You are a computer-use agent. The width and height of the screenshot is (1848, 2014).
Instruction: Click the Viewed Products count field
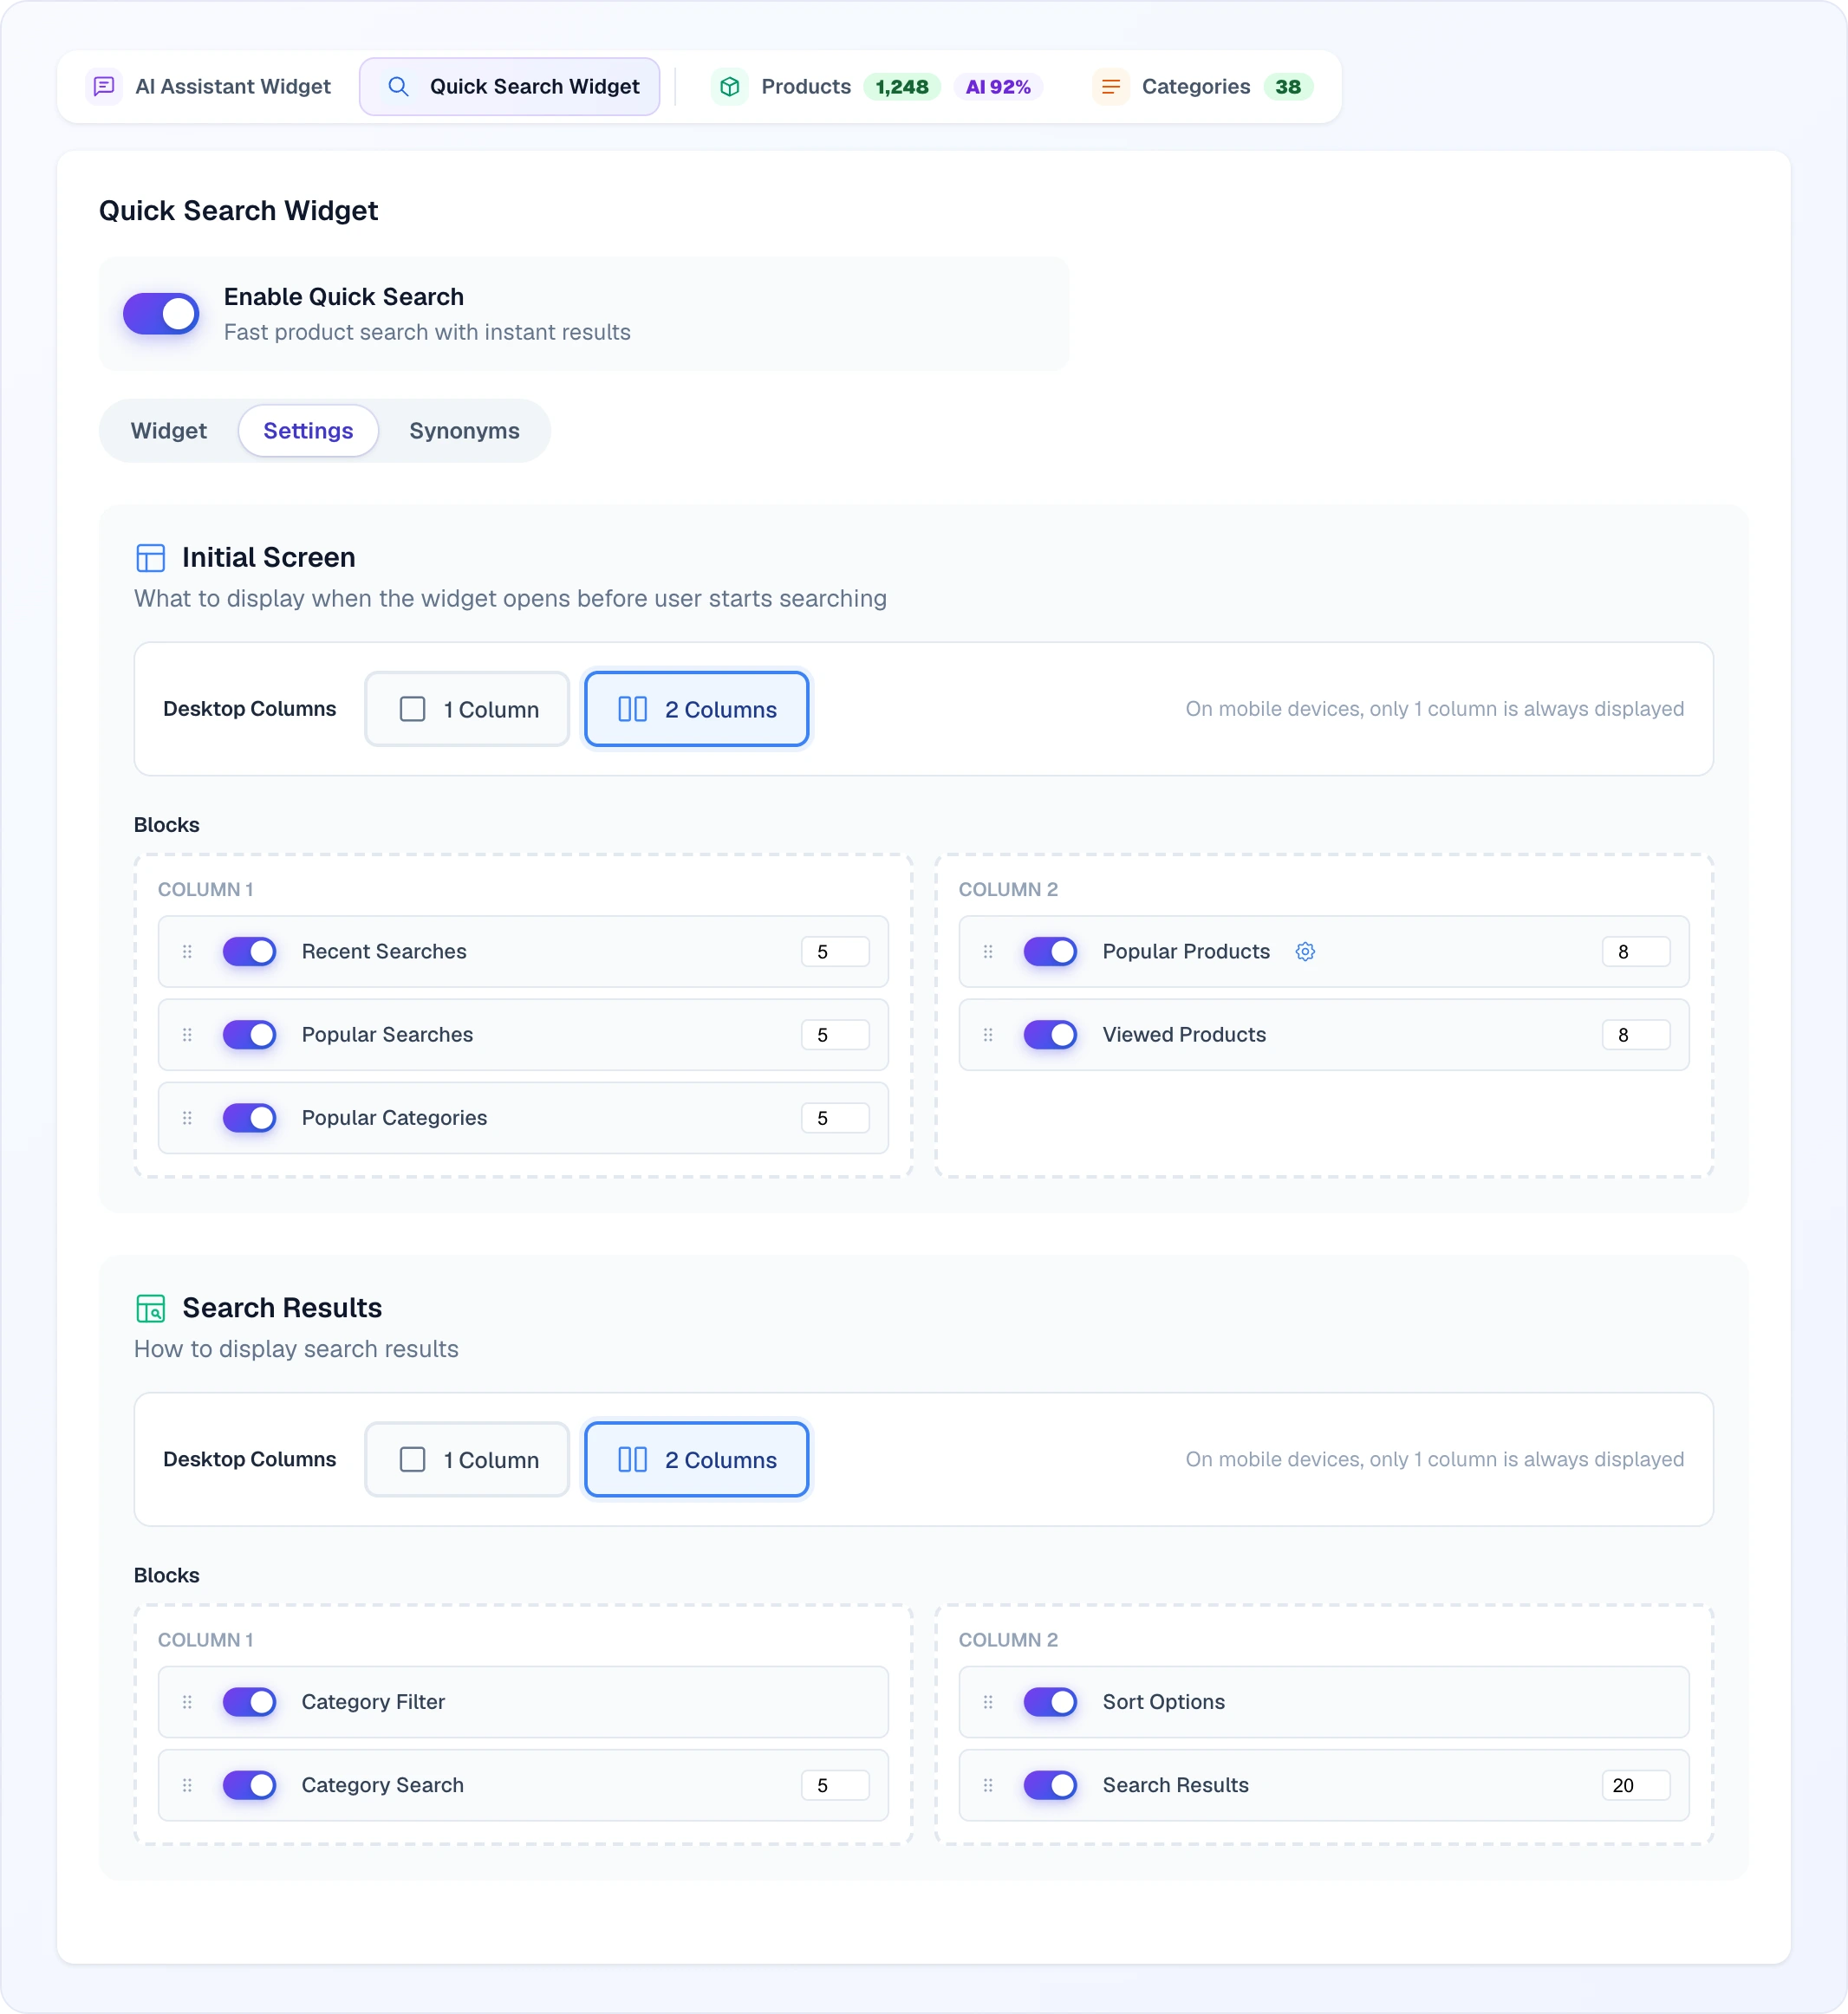[x=1636, y=1034]
